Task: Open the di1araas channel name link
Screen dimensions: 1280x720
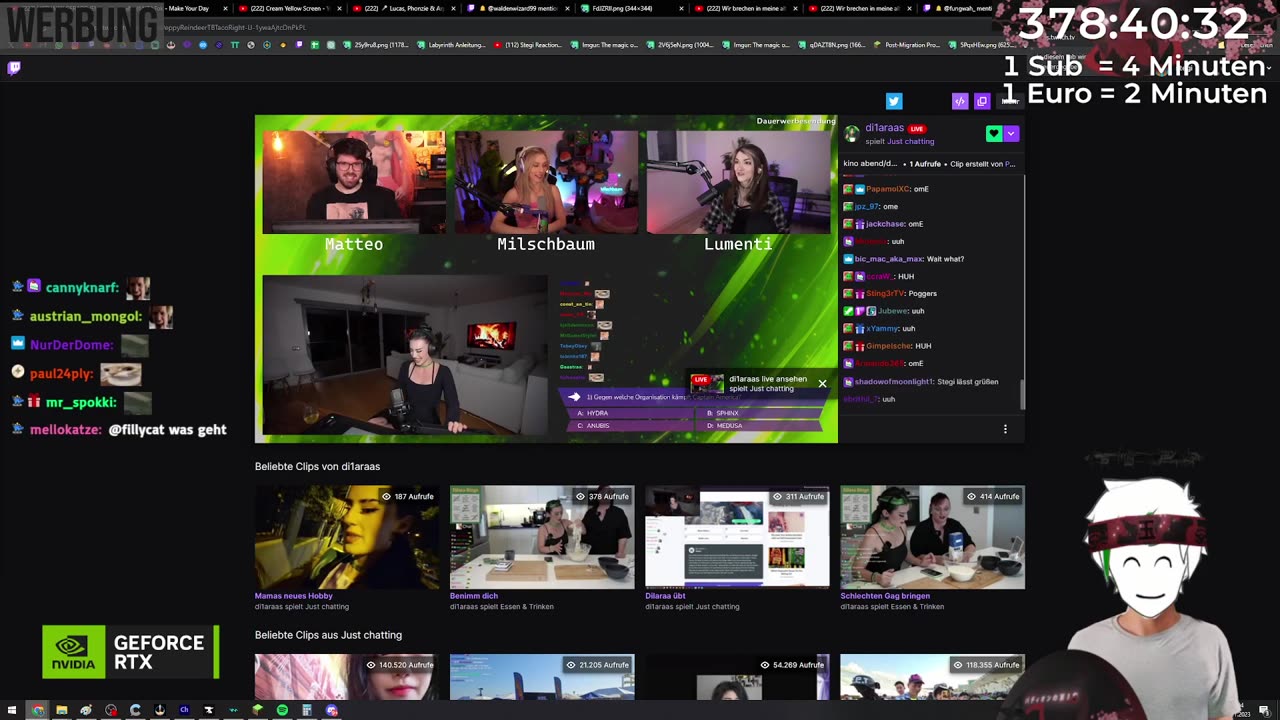Action: tap(884, 128)
